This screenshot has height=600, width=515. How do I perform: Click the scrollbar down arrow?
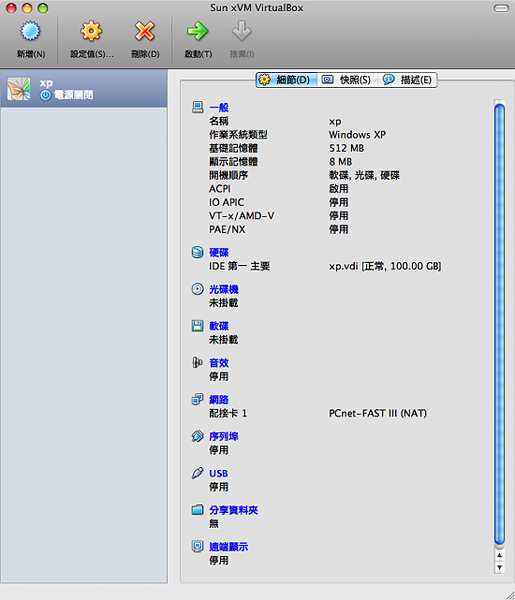click(x=499, y=567)
